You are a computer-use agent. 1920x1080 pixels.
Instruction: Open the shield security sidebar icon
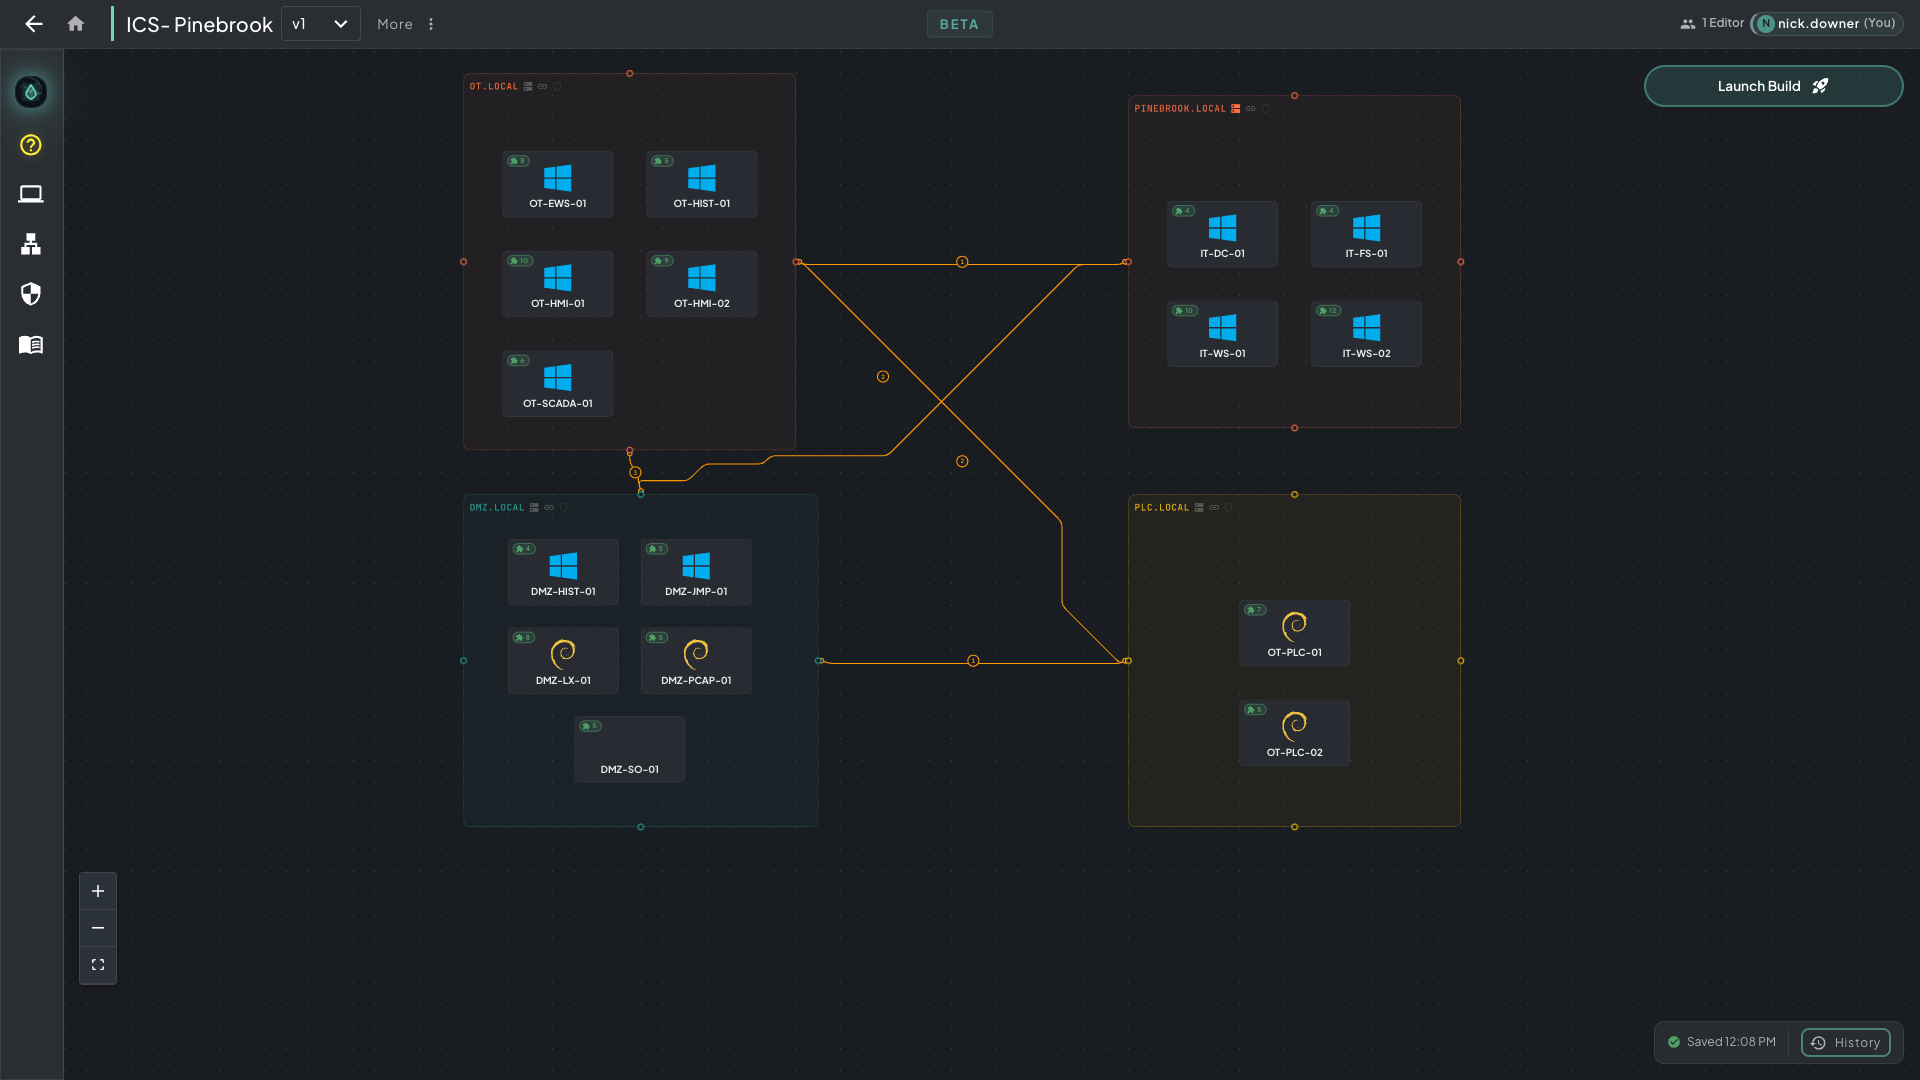point(31,294)
